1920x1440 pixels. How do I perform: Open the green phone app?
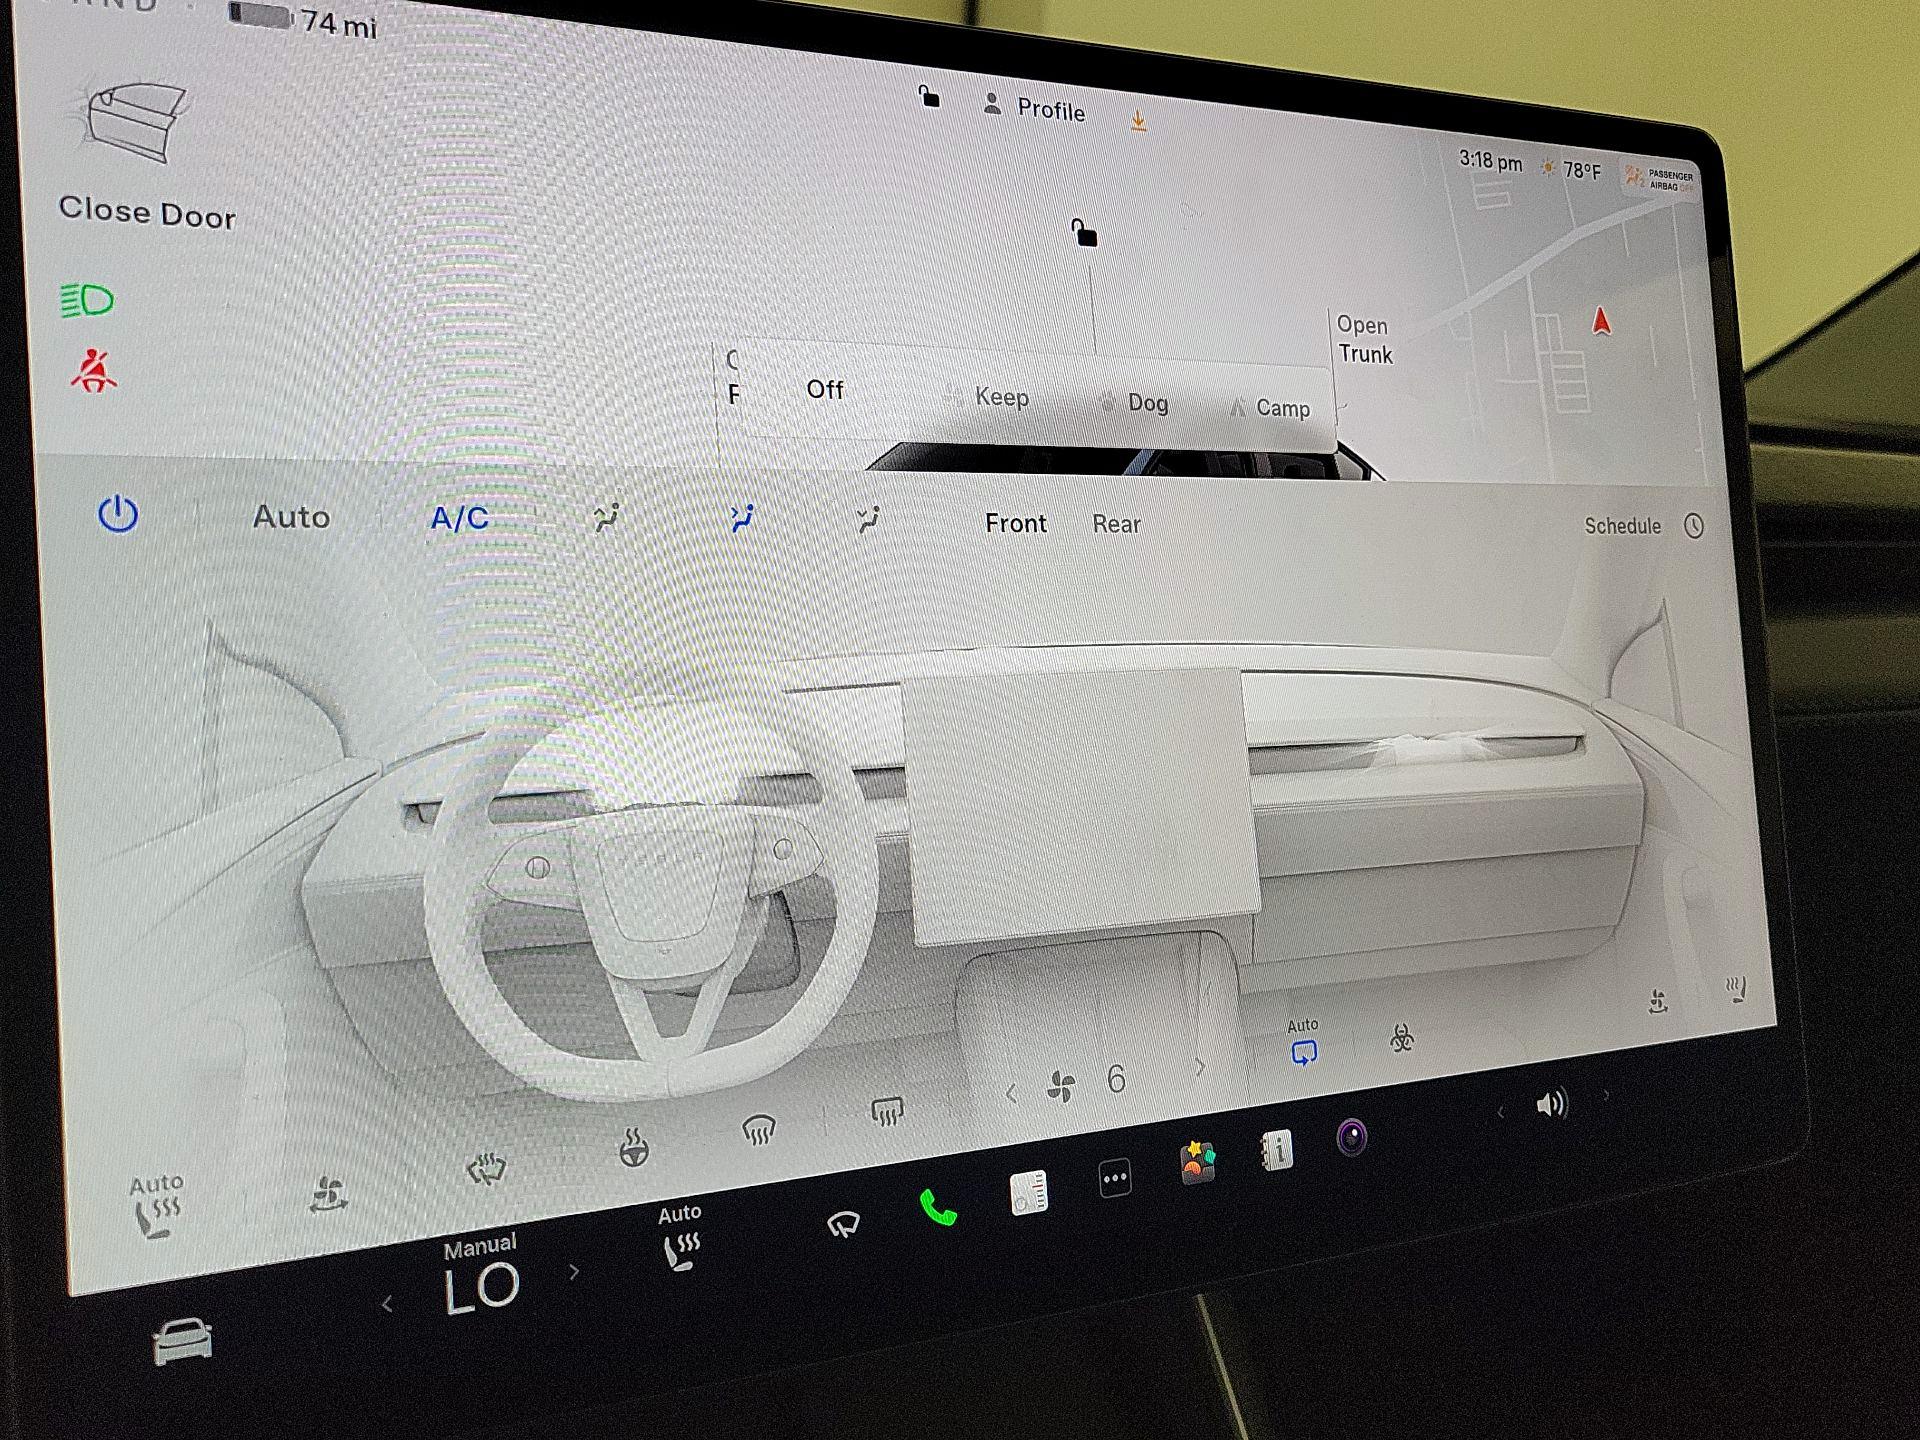937,1208
